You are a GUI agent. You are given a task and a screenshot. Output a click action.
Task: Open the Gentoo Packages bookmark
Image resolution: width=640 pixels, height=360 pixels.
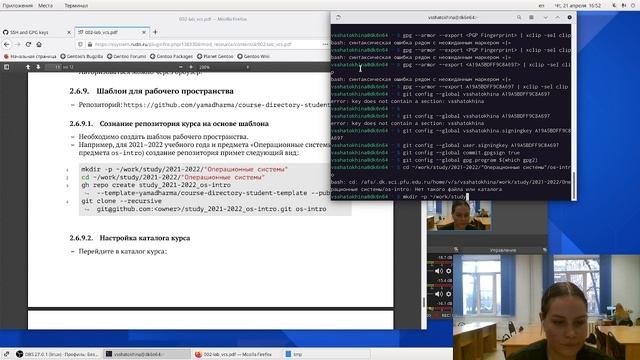coord(171,56)
